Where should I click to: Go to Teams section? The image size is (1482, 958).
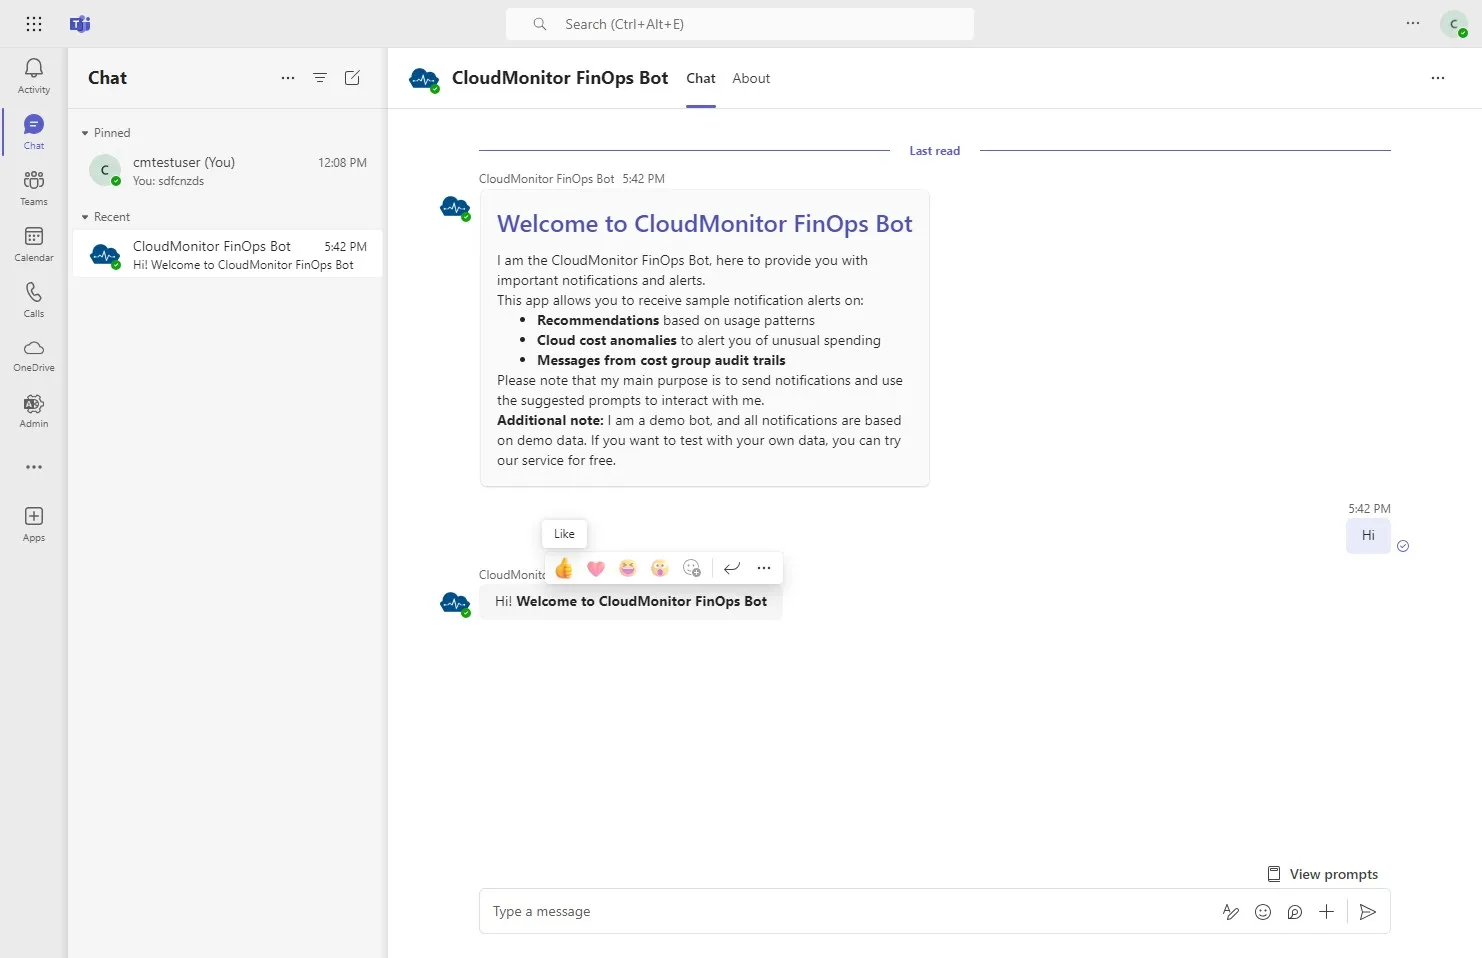[34, 188]
